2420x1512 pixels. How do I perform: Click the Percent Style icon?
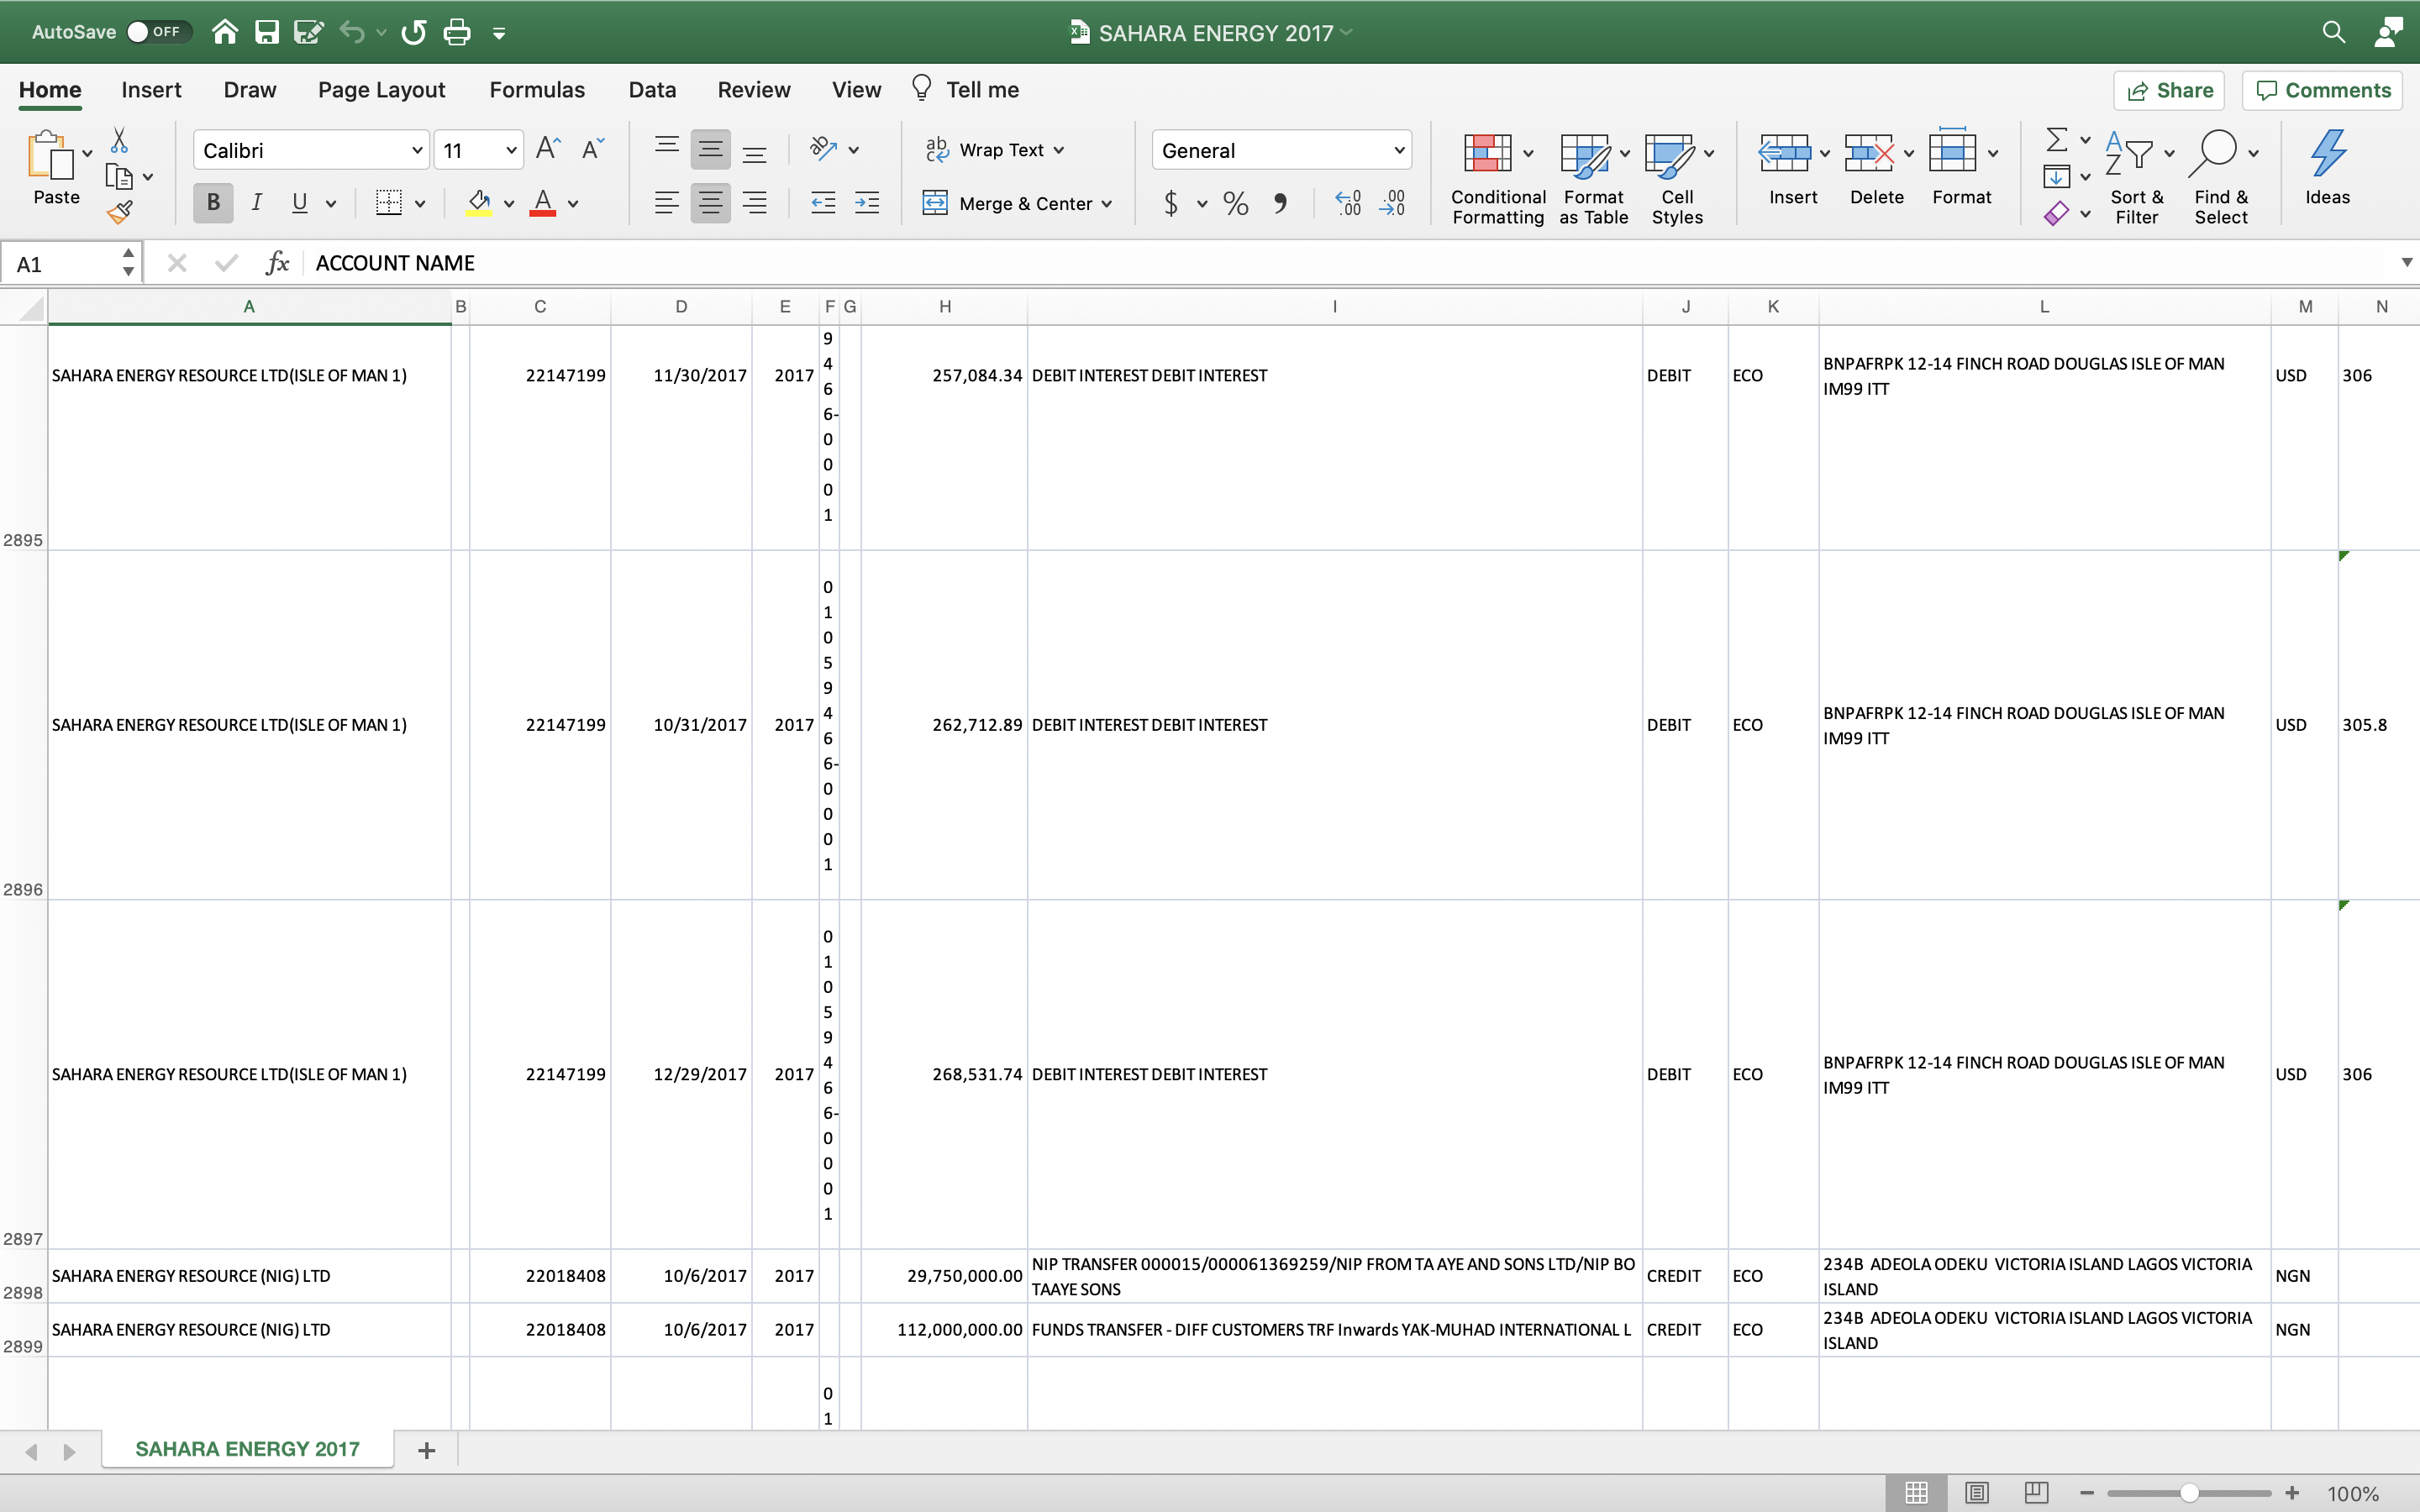[1236, 204]
